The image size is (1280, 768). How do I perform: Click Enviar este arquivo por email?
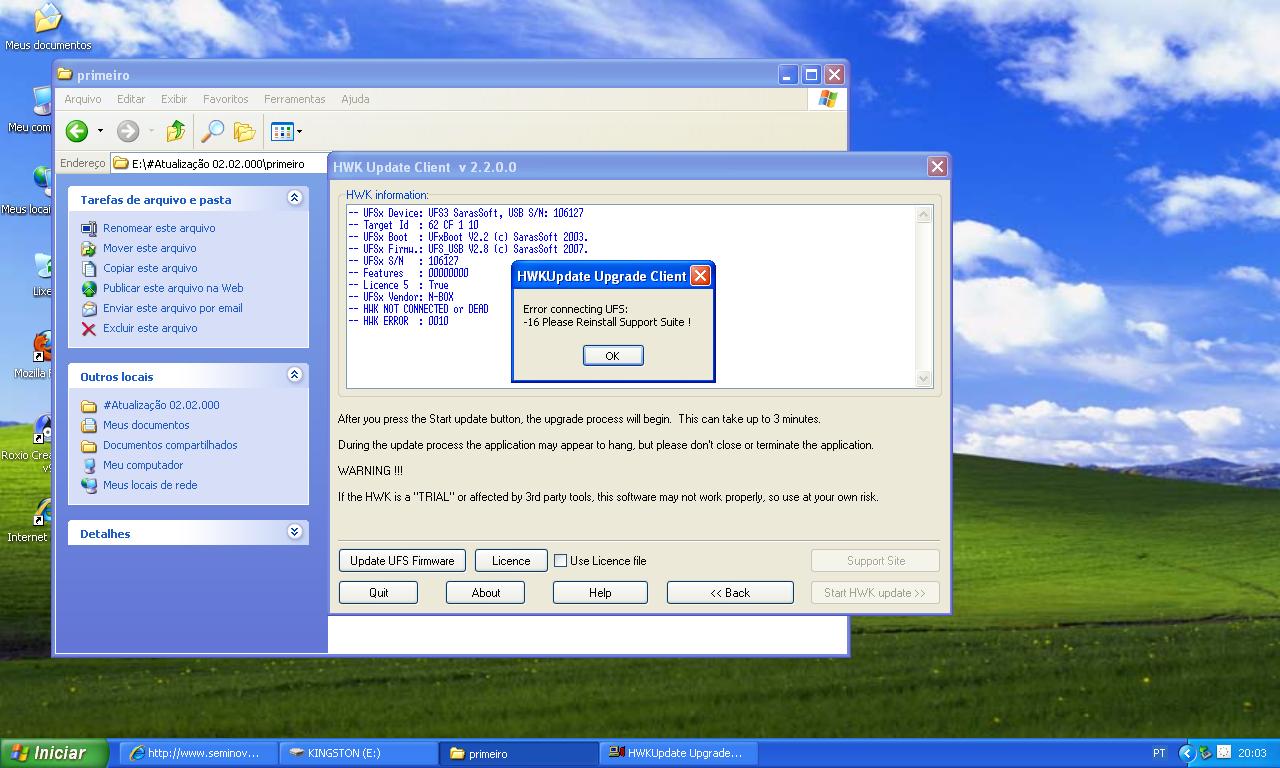coord(173,308)
